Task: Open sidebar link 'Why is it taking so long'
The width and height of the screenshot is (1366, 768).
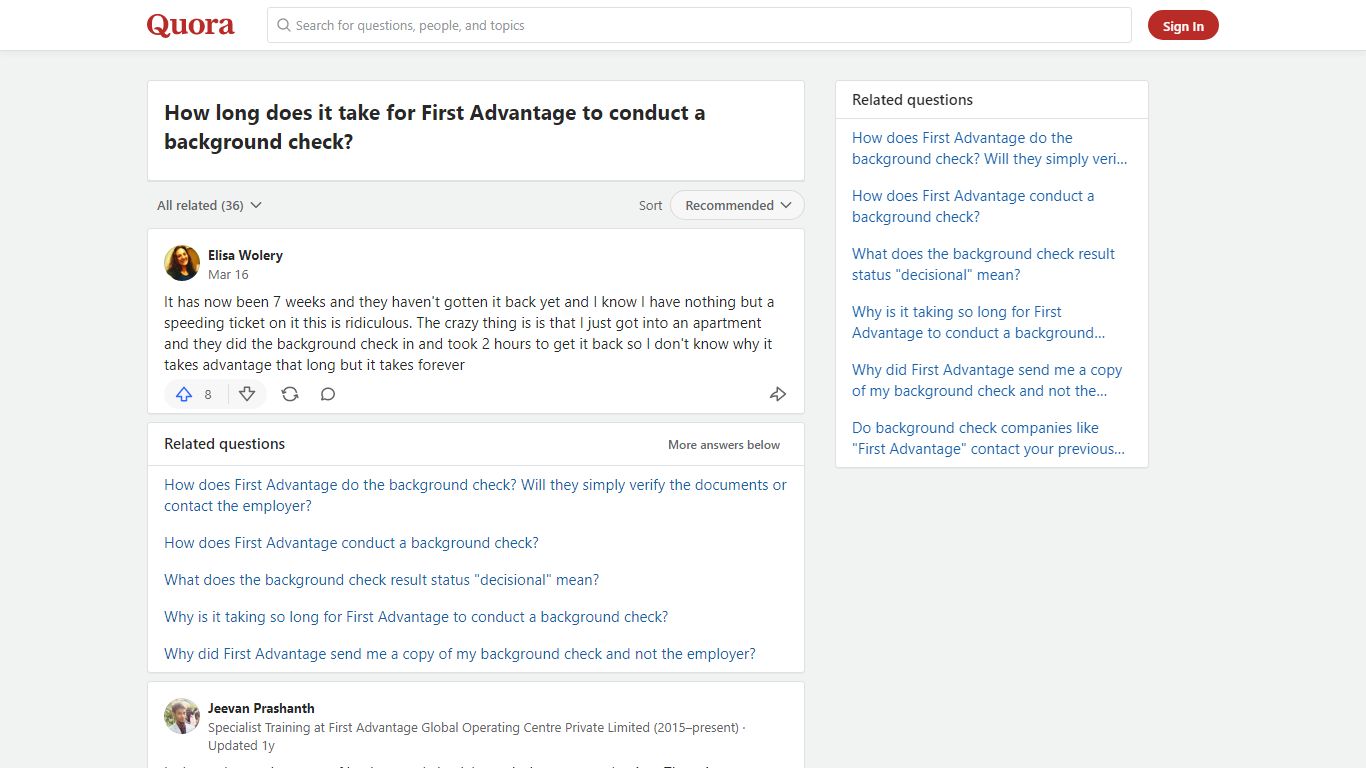Action: [x=978, y=322]
